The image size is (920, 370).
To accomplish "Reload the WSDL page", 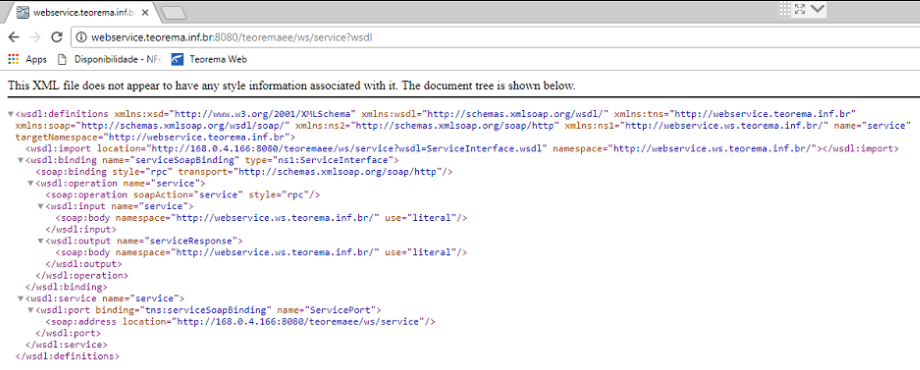I will pos(56,37).
